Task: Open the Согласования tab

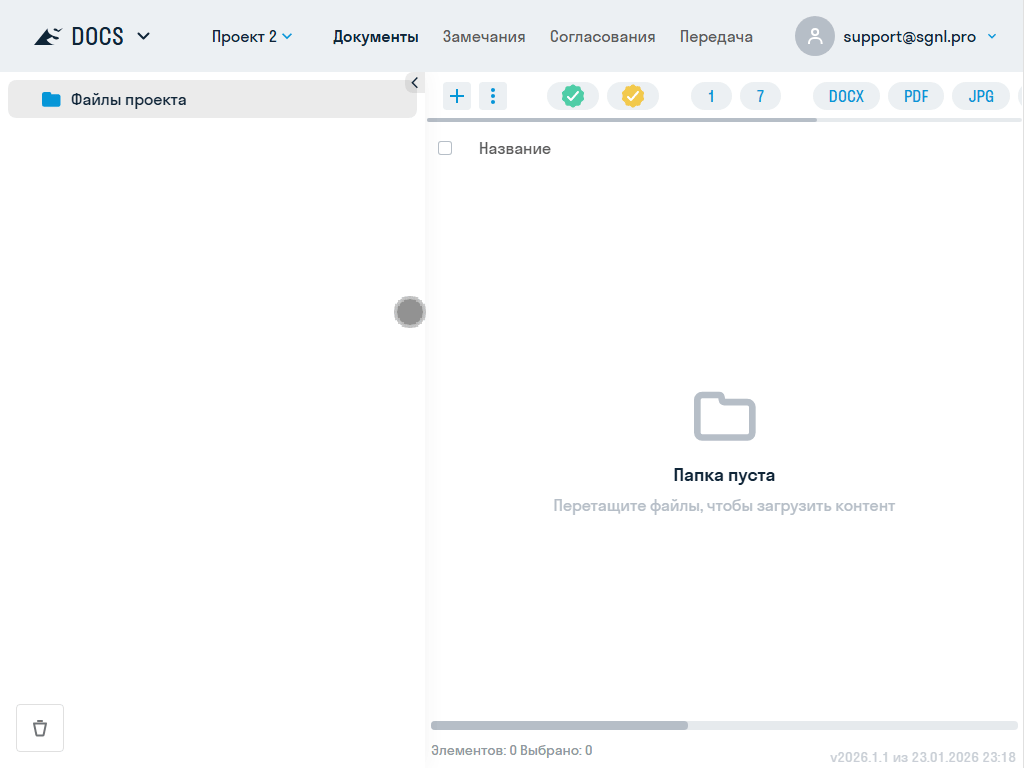Action: coord(602,37)
